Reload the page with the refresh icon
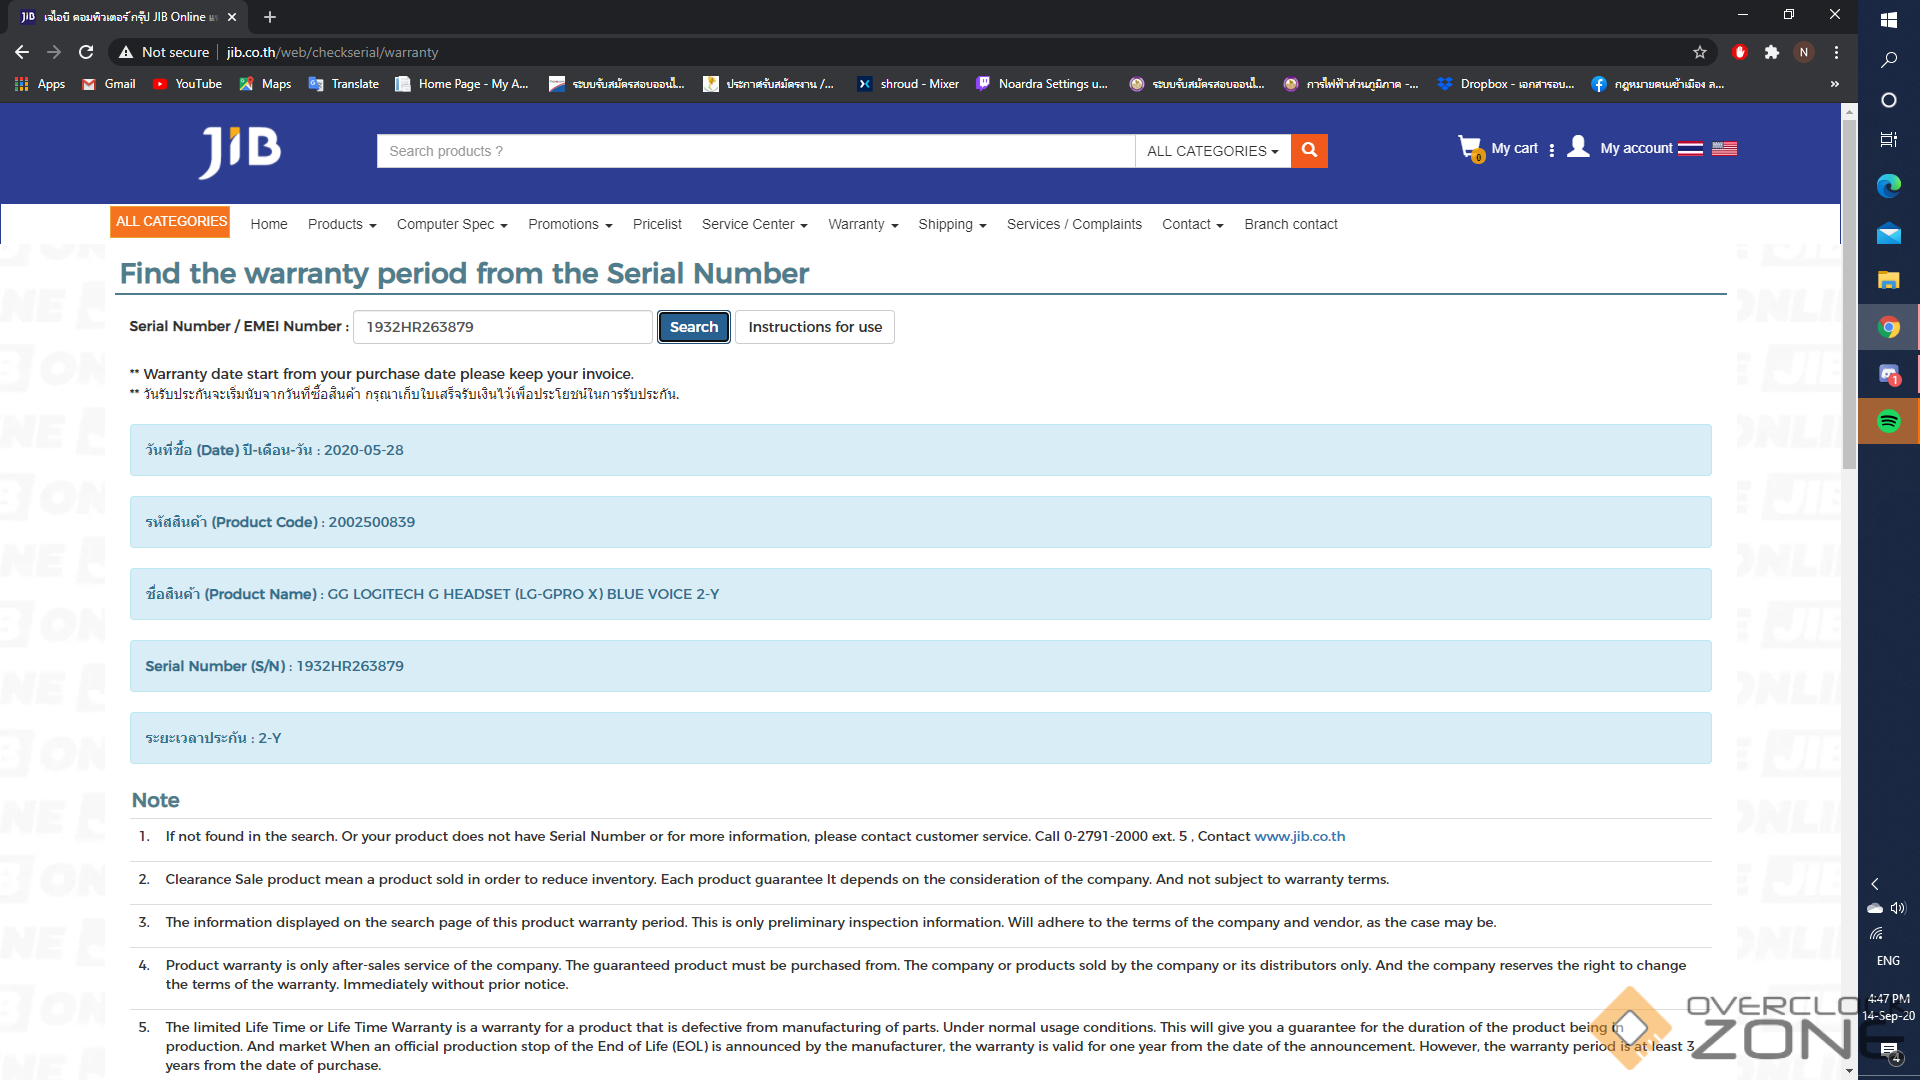 point(86,52)
